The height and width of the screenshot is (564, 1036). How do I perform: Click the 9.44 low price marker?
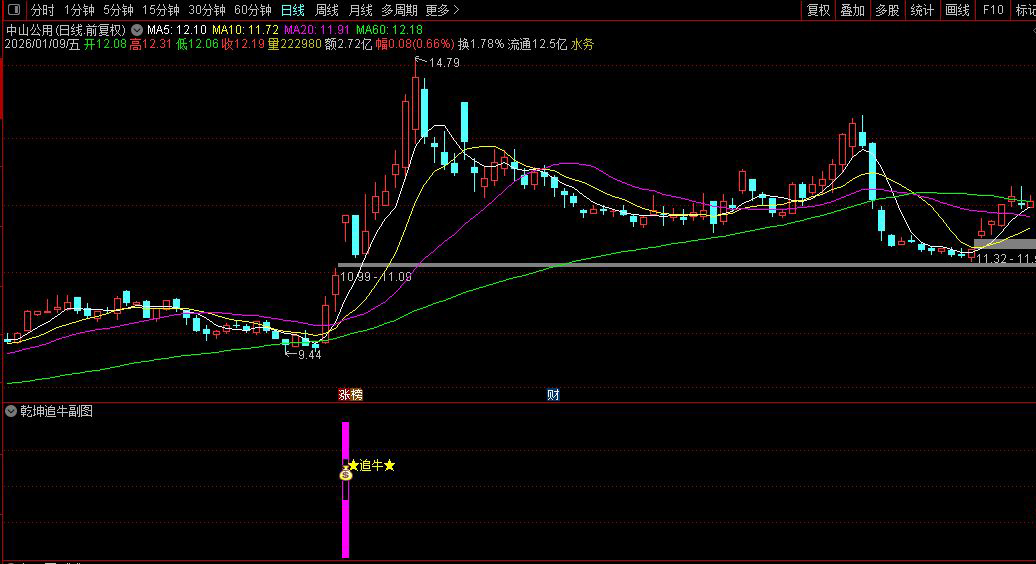309,355
